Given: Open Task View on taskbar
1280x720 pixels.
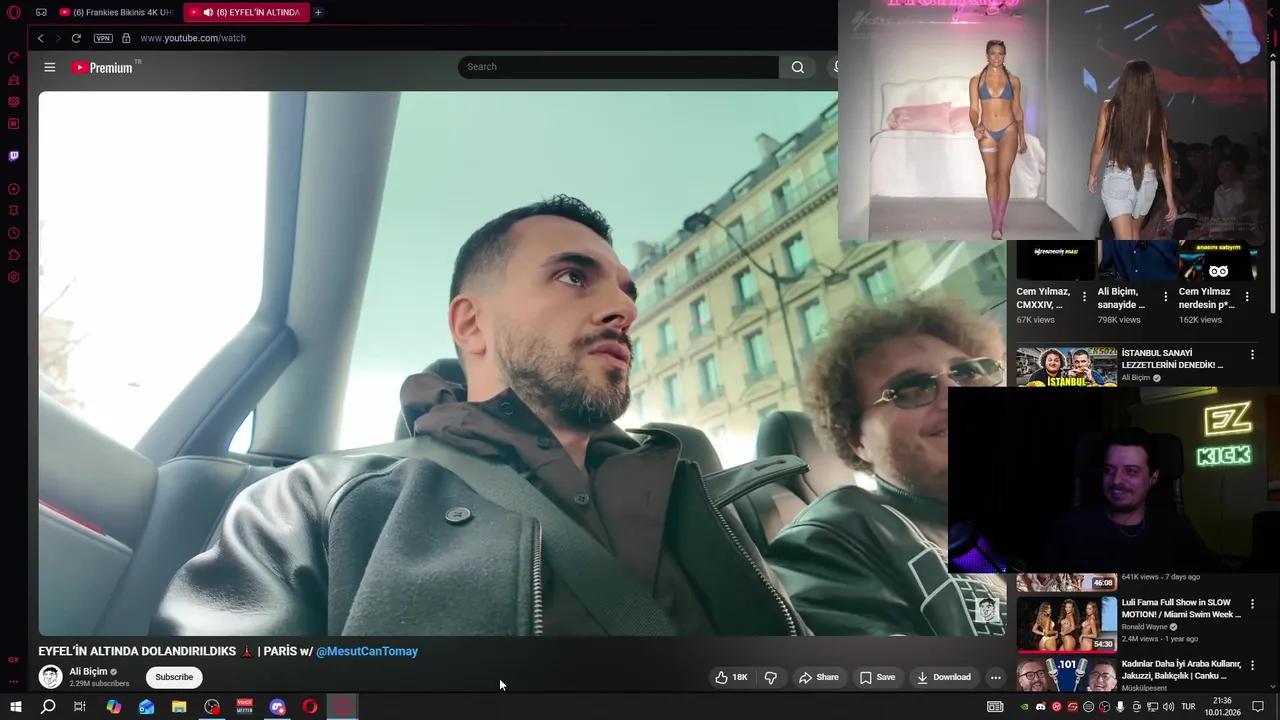Looking at the screenshot, I should click(80, 707).
